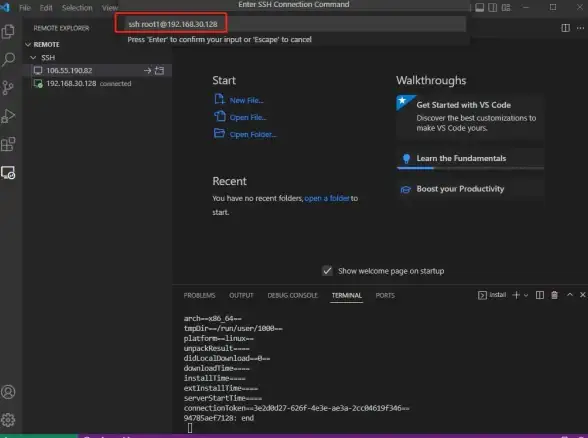The width and height of the screenshot is (588, 438).
Task: Open the Explorer view in activity bar
Action: (x=8, y=31)
